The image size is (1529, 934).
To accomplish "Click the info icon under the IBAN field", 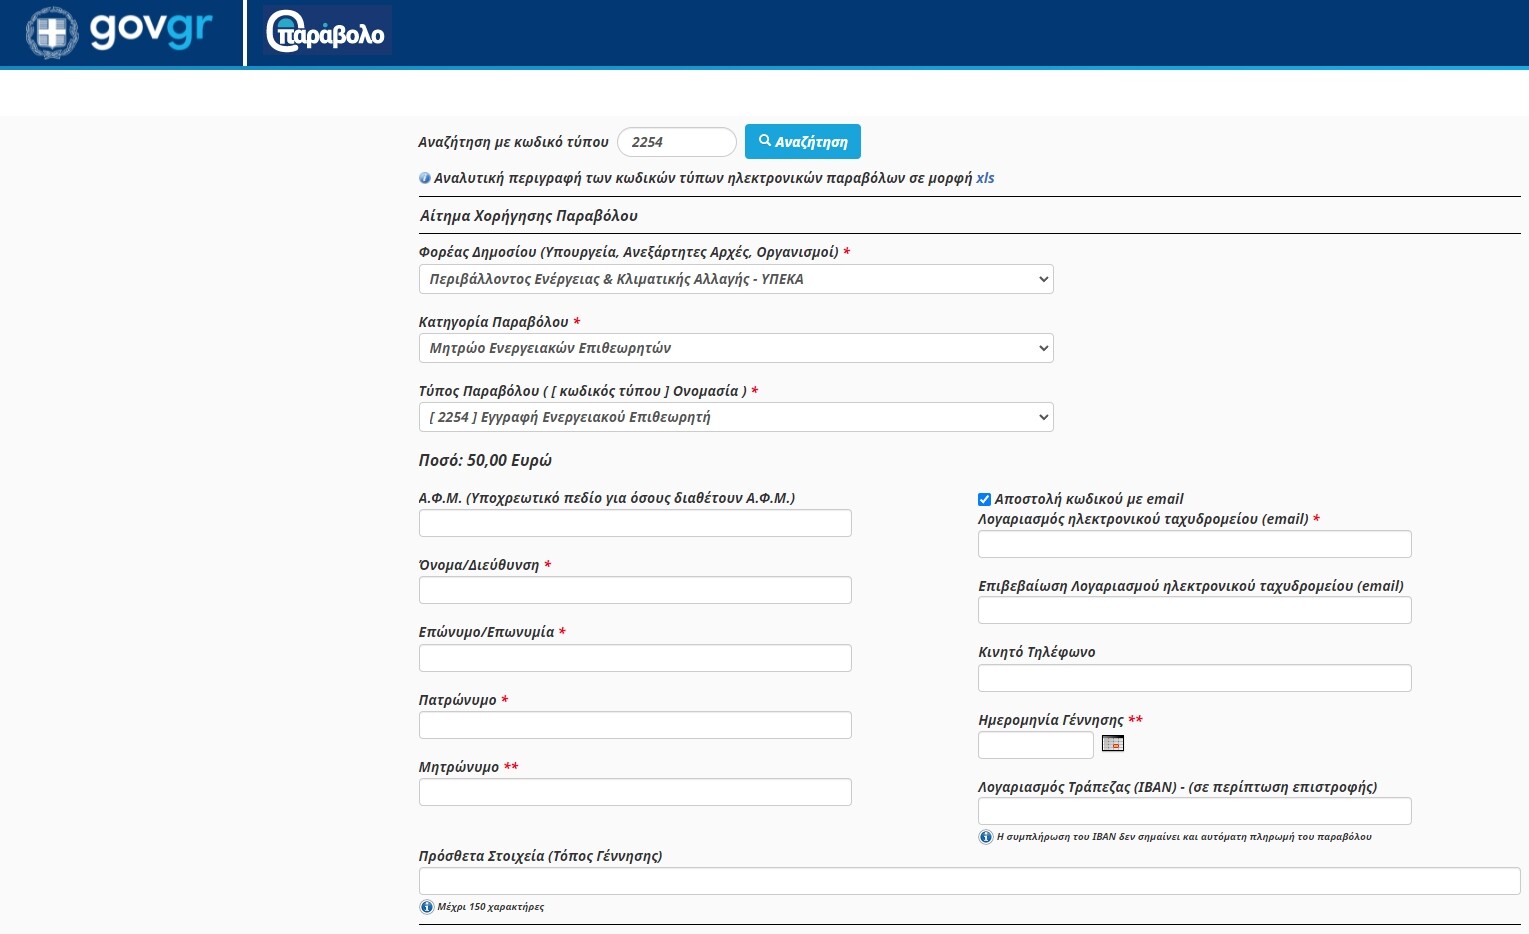I will click(985, 837).
